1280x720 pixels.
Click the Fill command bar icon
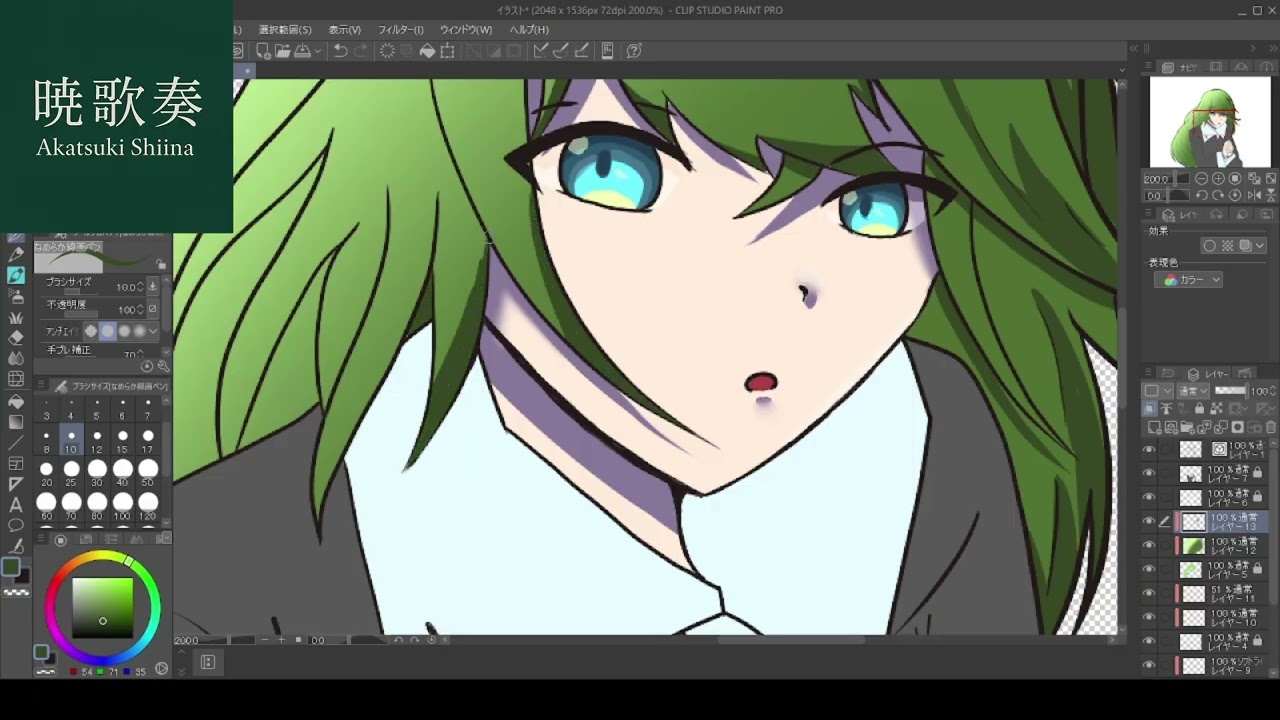point(427,51)
